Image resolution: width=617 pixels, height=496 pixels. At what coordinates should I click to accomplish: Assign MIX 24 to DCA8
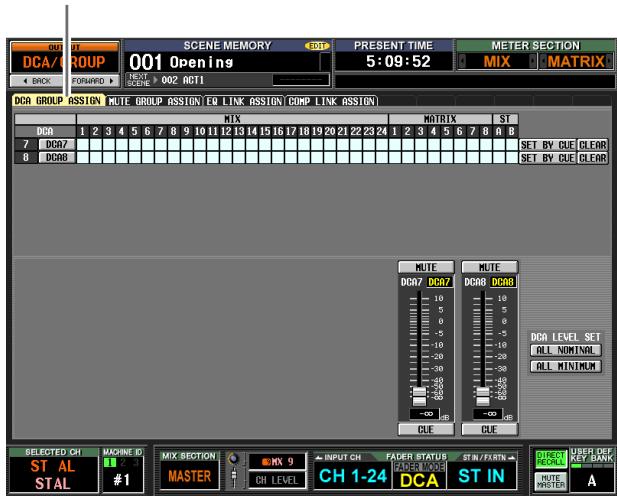tap(382, 158)
